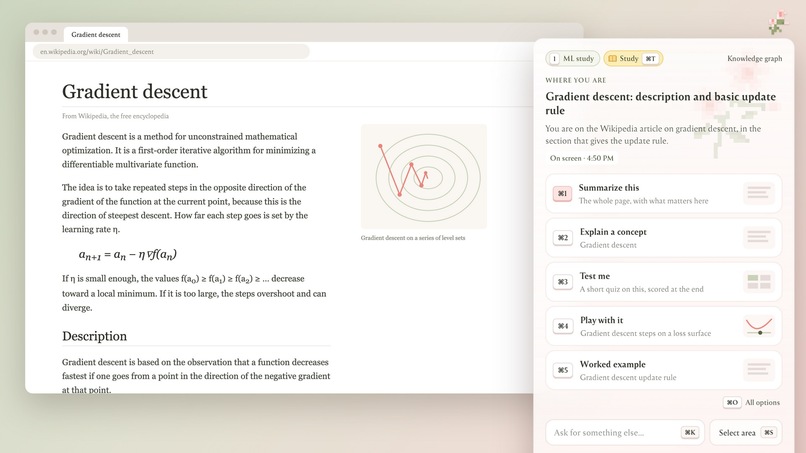Image resolution: width=806 pixels, height=453 pixels.
Task: Click the Description section heading
Action: (x=95, y=336)
